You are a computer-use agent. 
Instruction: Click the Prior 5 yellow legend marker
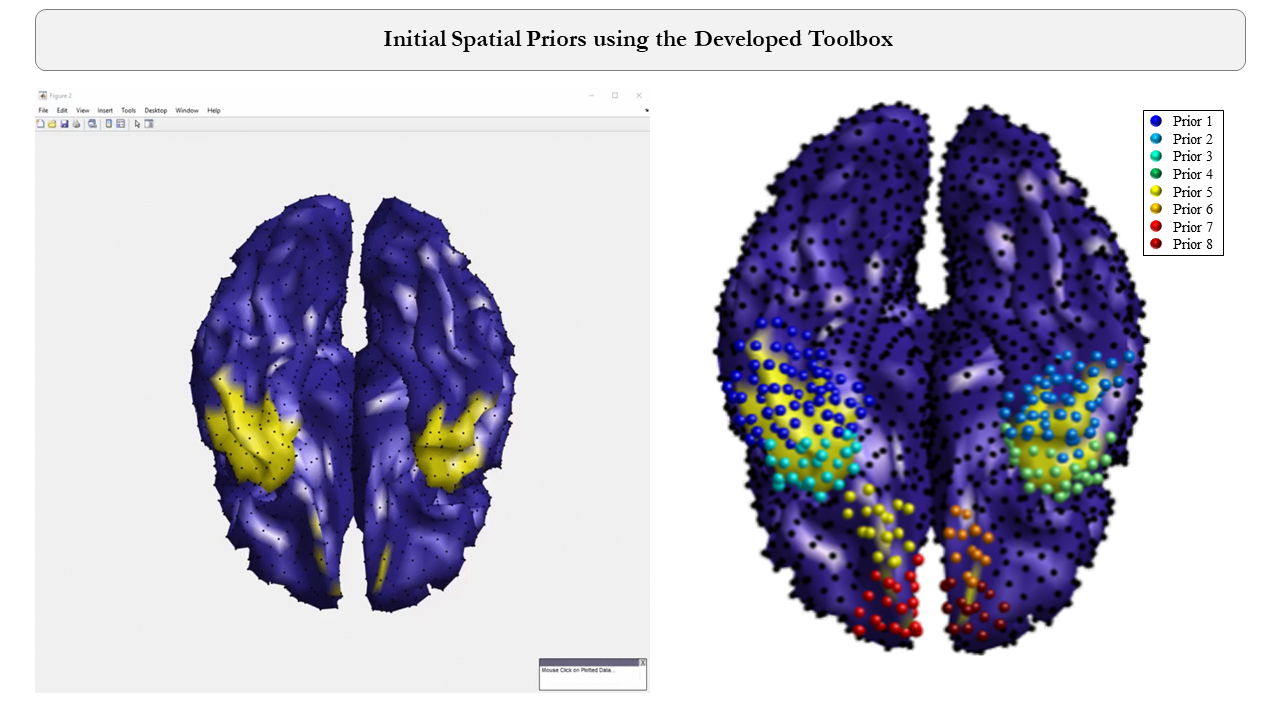coord(1156,192)
